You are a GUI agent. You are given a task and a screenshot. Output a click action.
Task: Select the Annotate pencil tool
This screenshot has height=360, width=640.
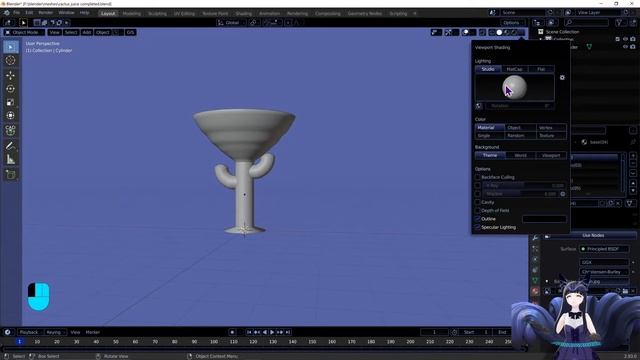coord(11,146)
